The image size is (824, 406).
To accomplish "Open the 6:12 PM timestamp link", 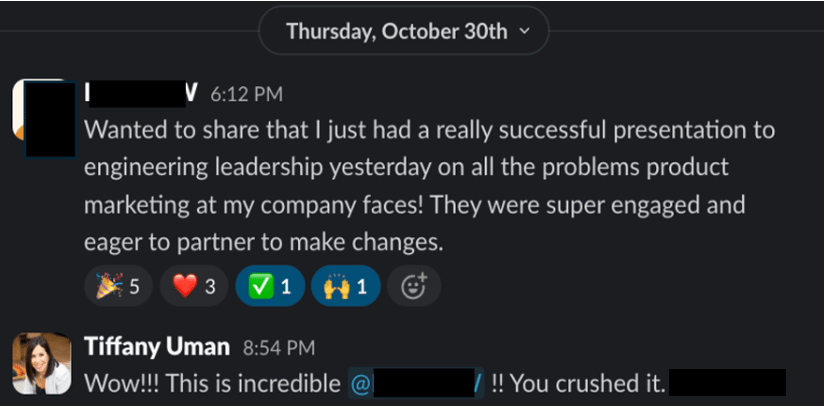I will click(246, 95).
